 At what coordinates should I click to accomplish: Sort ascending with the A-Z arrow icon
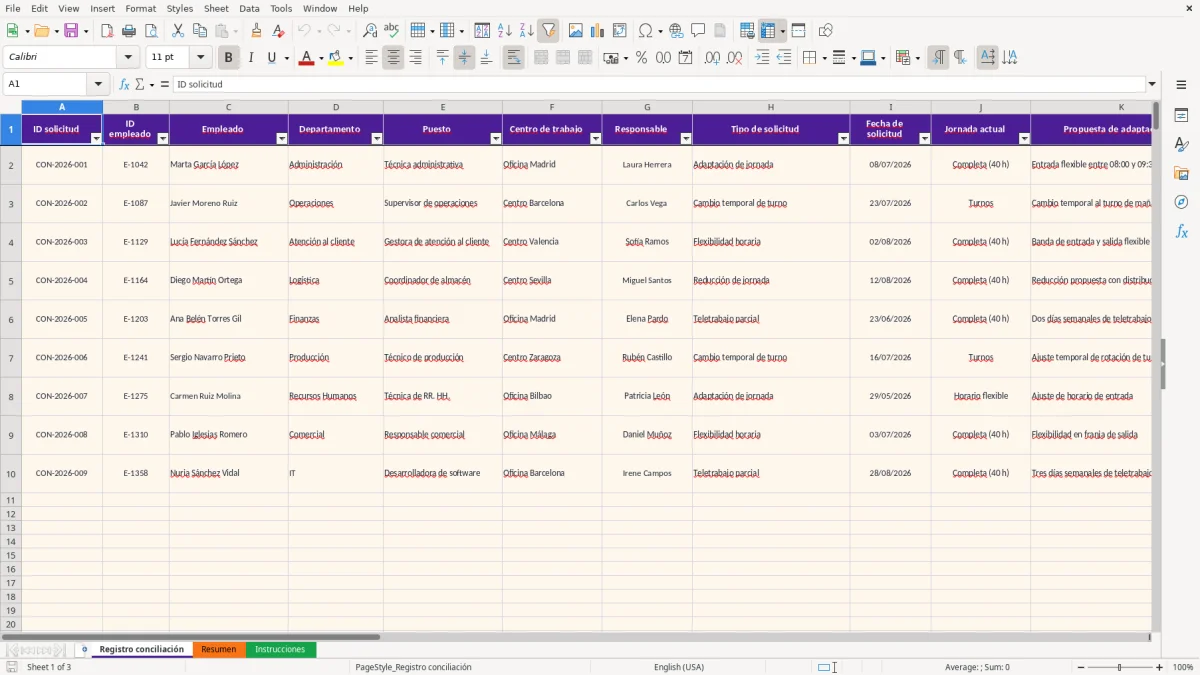coord(504,31)
